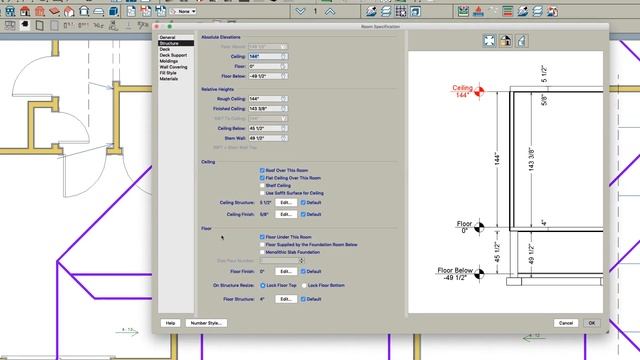The height and width of the screenshot is (360, 640).
Task: Click the absolute Floor elevation field
Action: [x=268, y=66]
